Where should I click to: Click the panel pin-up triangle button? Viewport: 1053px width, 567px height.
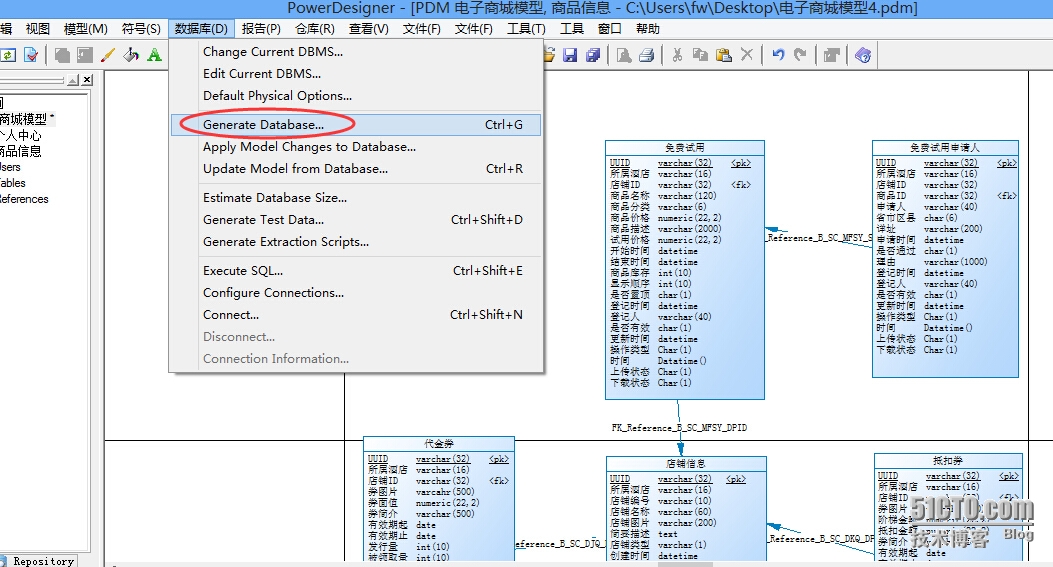[x=73, y=80]
